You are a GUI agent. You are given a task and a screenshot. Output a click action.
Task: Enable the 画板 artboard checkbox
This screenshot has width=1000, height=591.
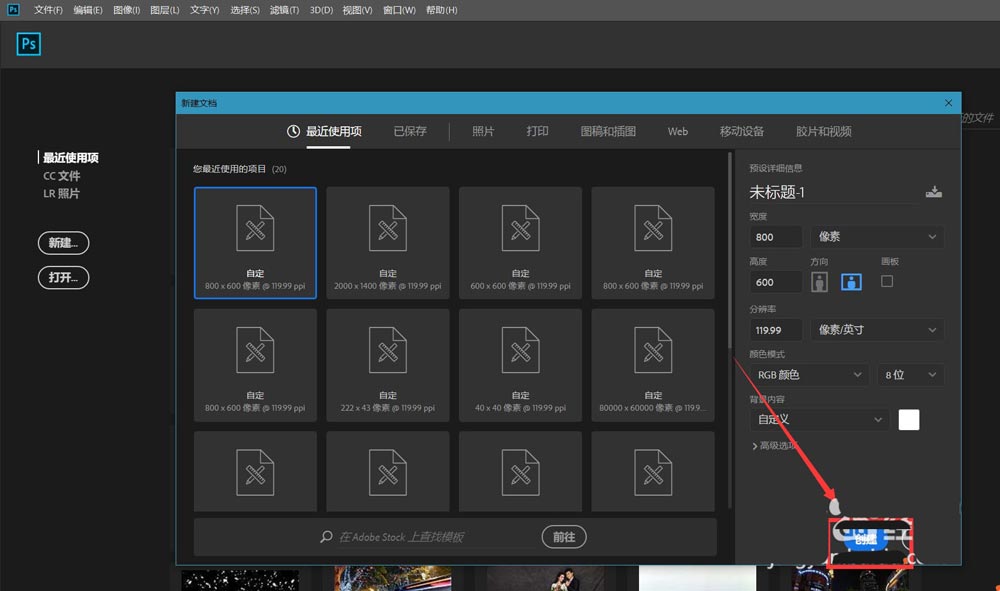886,281
